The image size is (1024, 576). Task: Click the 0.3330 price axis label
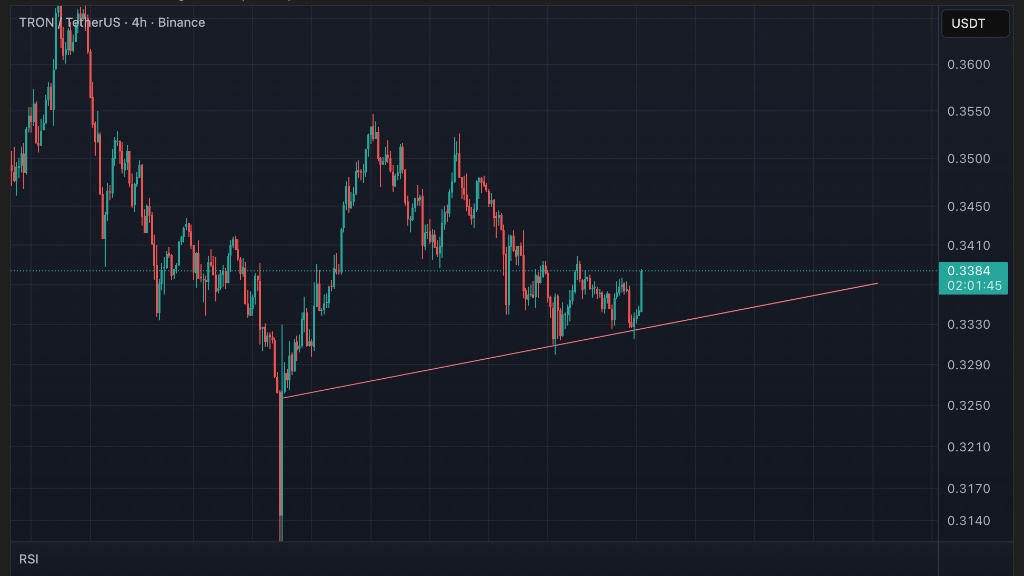(968, 324)
